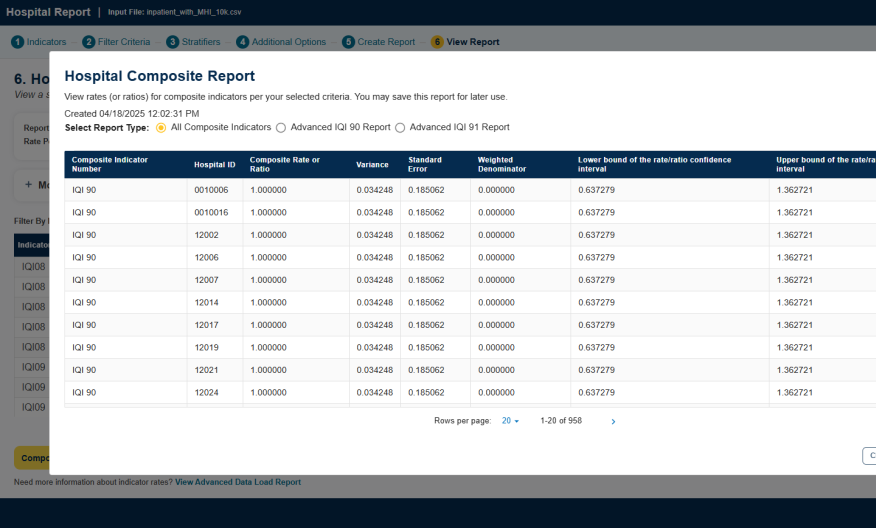The width and height of the screenshot is (876, 528).
Task: Go to next page of table results
Action: pyautogui.click(x=613, y=422)
